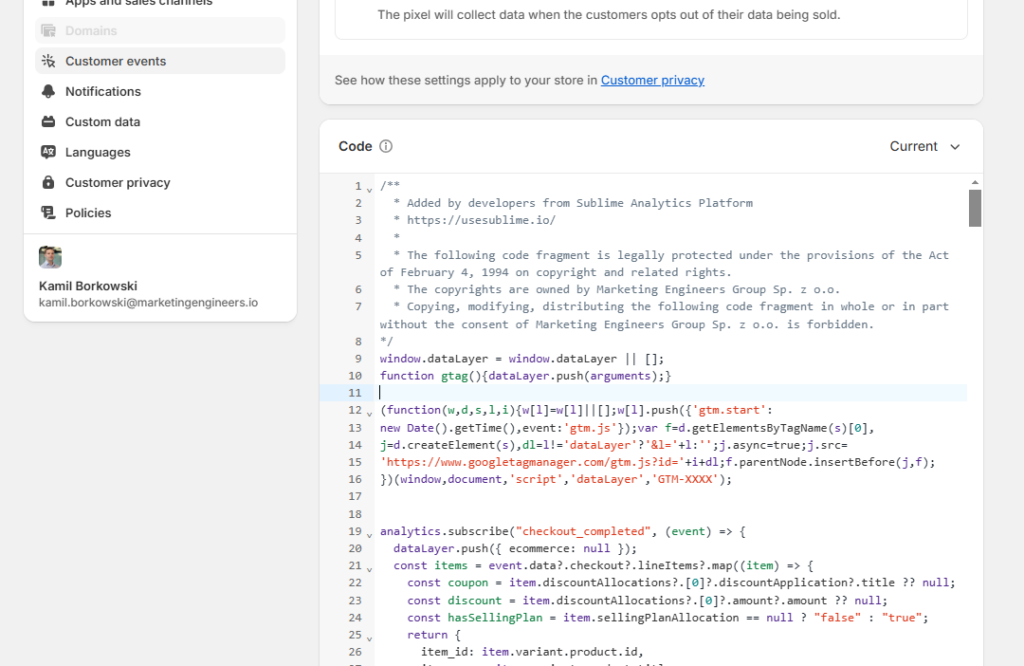Collapse the return block at line 25

tap(369, 636)
